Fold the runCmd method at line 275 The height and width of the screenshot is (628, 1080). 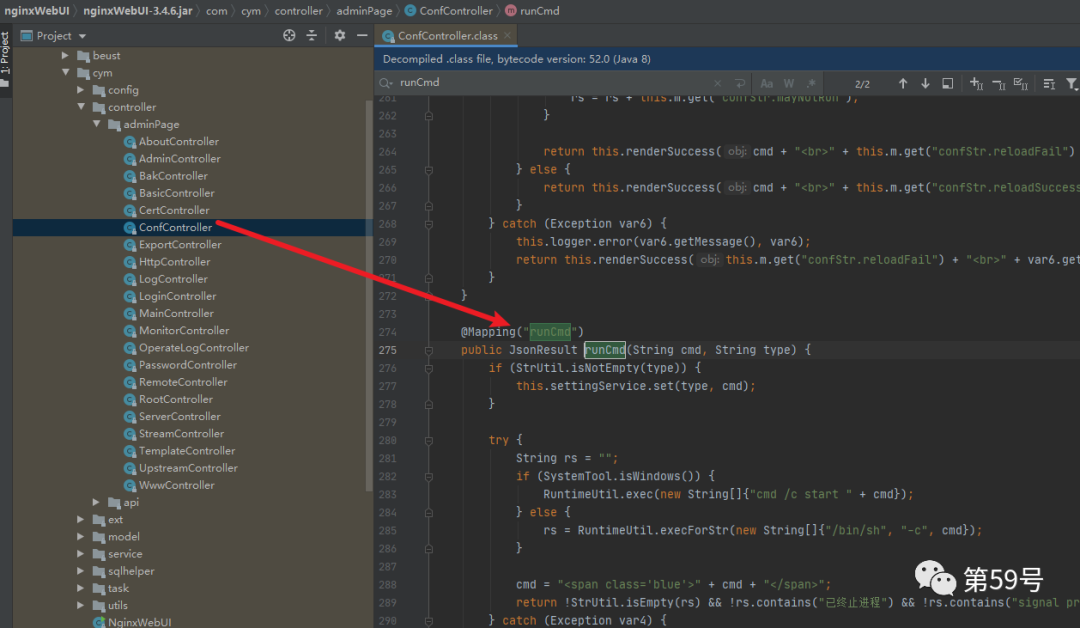pos(428,350)
